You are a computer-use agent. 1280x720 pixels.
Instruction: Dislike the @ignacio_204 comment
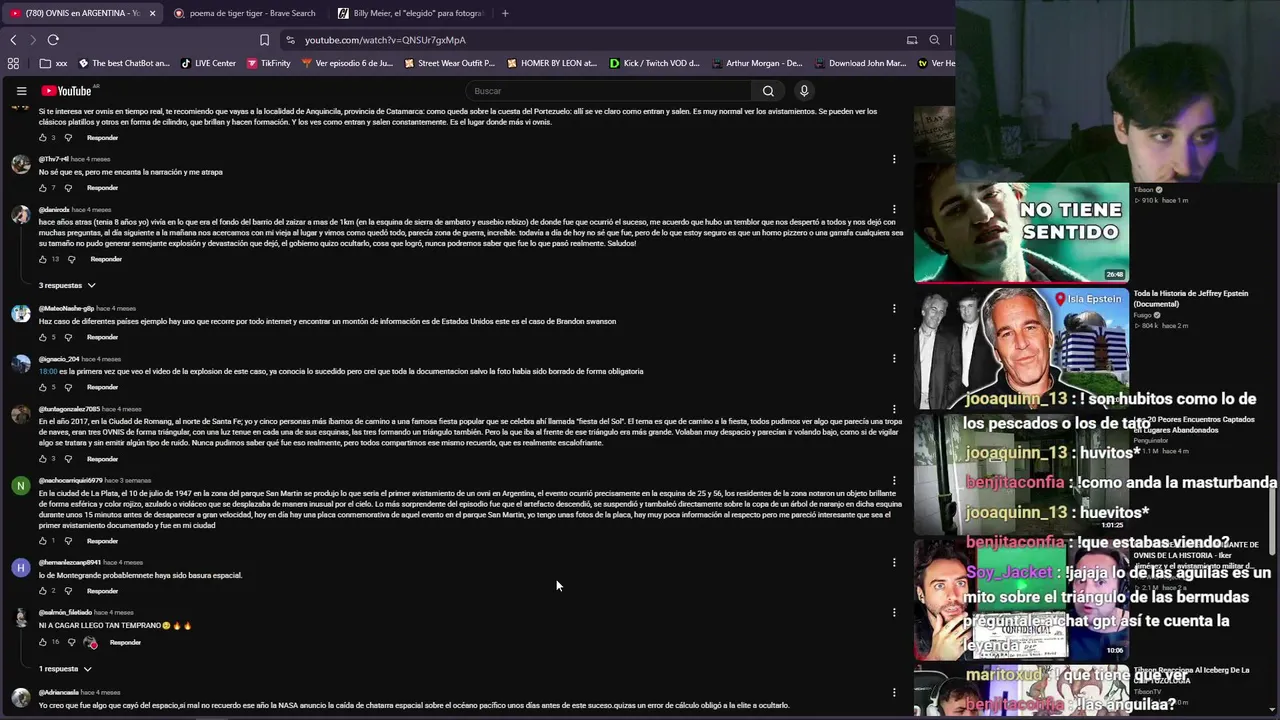click(68, 387)
